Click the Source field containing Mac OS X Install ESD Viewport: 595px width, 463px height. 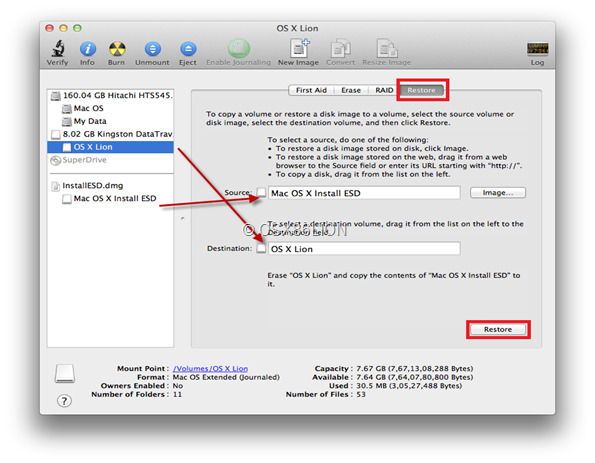click(364, 193)
